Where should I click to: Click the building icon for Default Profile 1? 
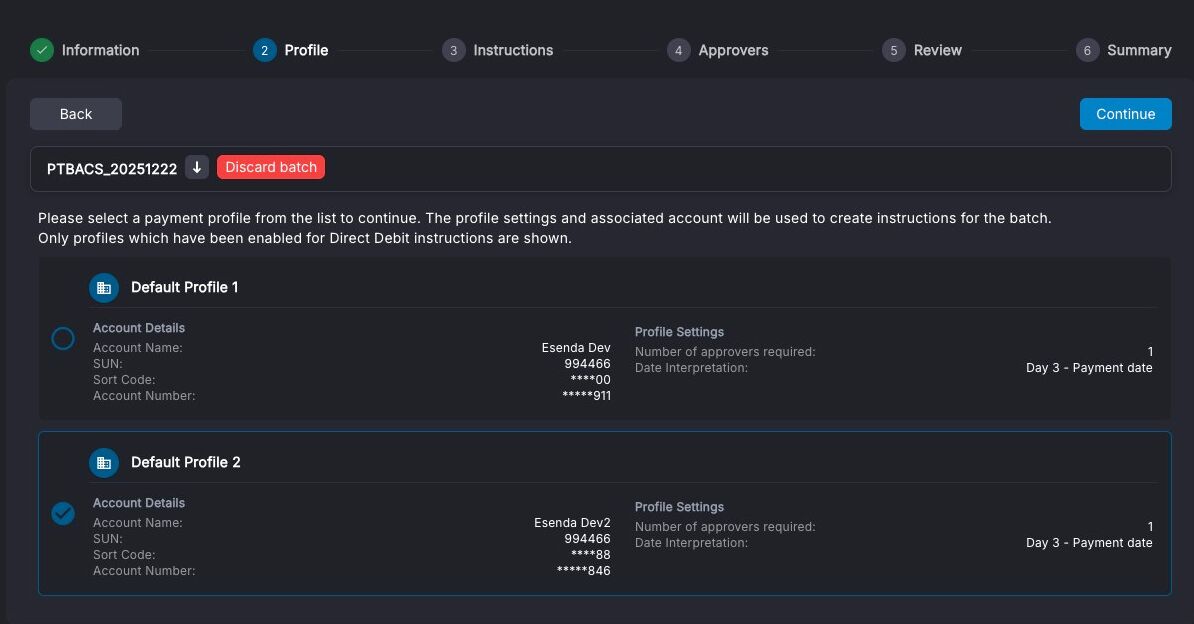(104, 288)
